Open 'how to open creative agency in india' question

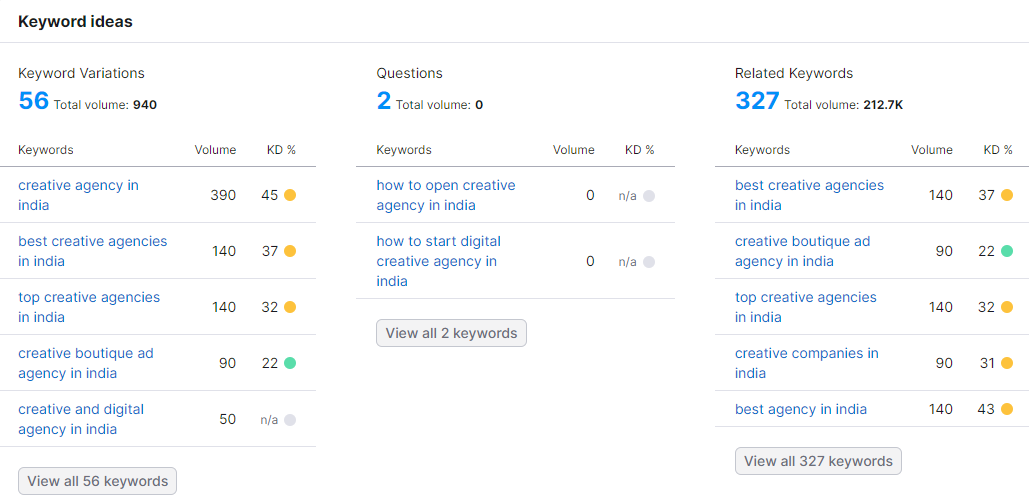(446, 195)
